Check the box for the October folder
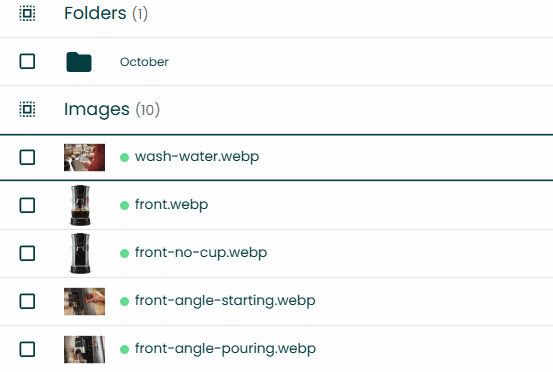This screenshot has height=372, width=553. click(x=27, y=61)
